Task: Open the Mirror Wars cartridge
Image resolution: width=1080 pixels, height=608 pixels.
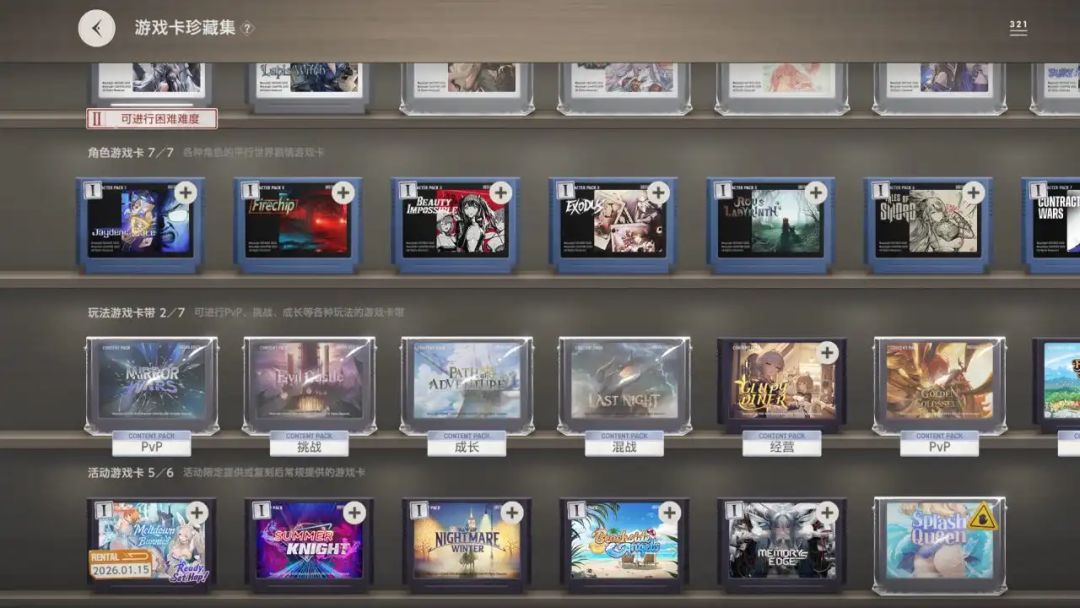Action: (152, 385)
